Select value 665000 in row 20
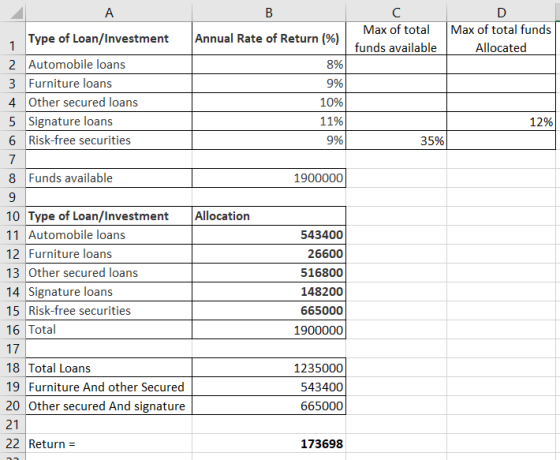Viewport: 560px width, 460px height. point(269,406)
